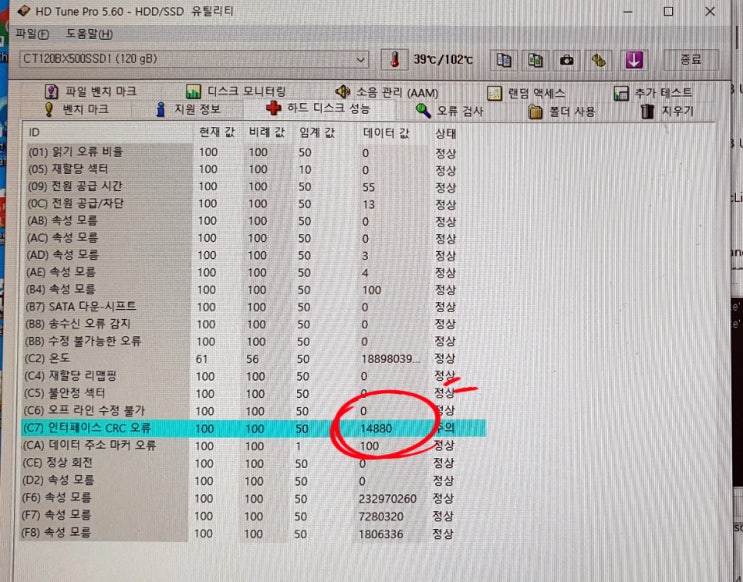
Task: Switch to the 지우기 tab
Action: click(667, 112)
